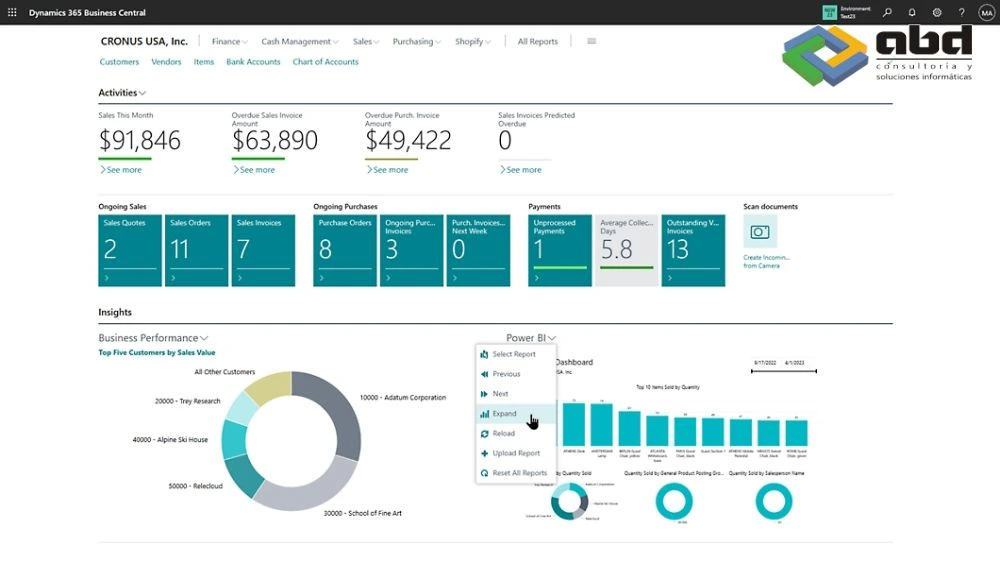Click See more under Overdue Sales Invoice Amount
Screen dimensions: 1000x563
254,170
